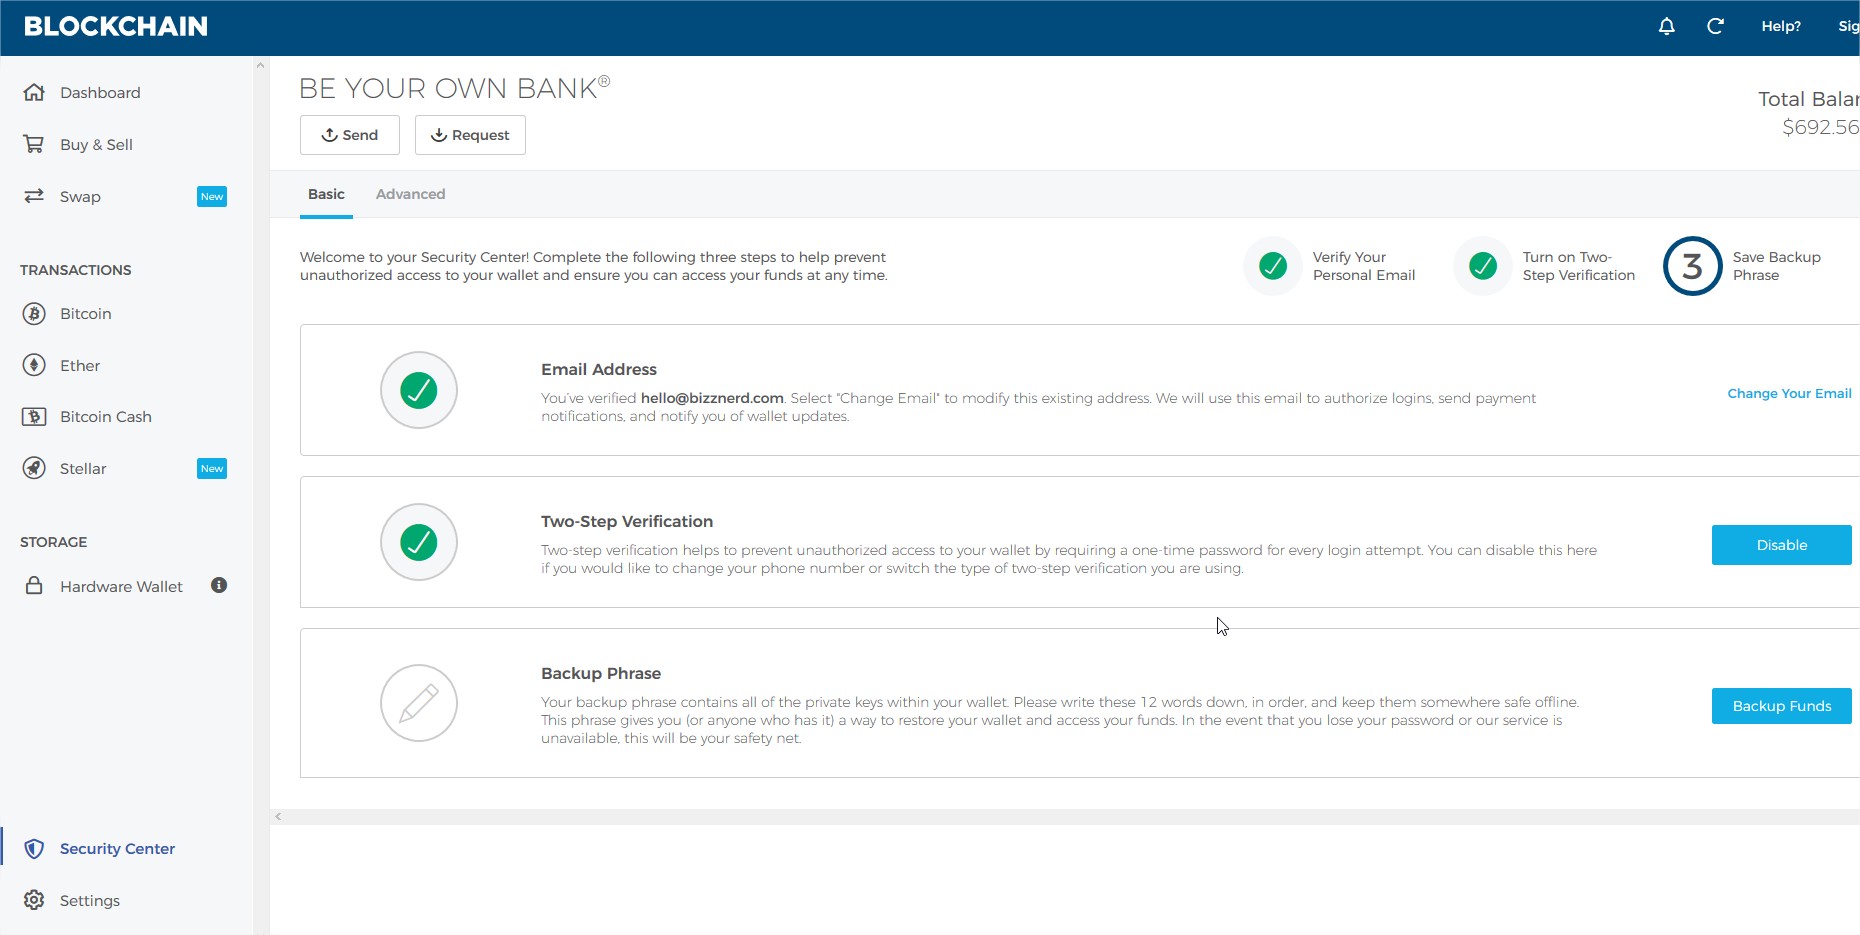Click Change Your Email link
The image size is (1860, 935).
1789,393
